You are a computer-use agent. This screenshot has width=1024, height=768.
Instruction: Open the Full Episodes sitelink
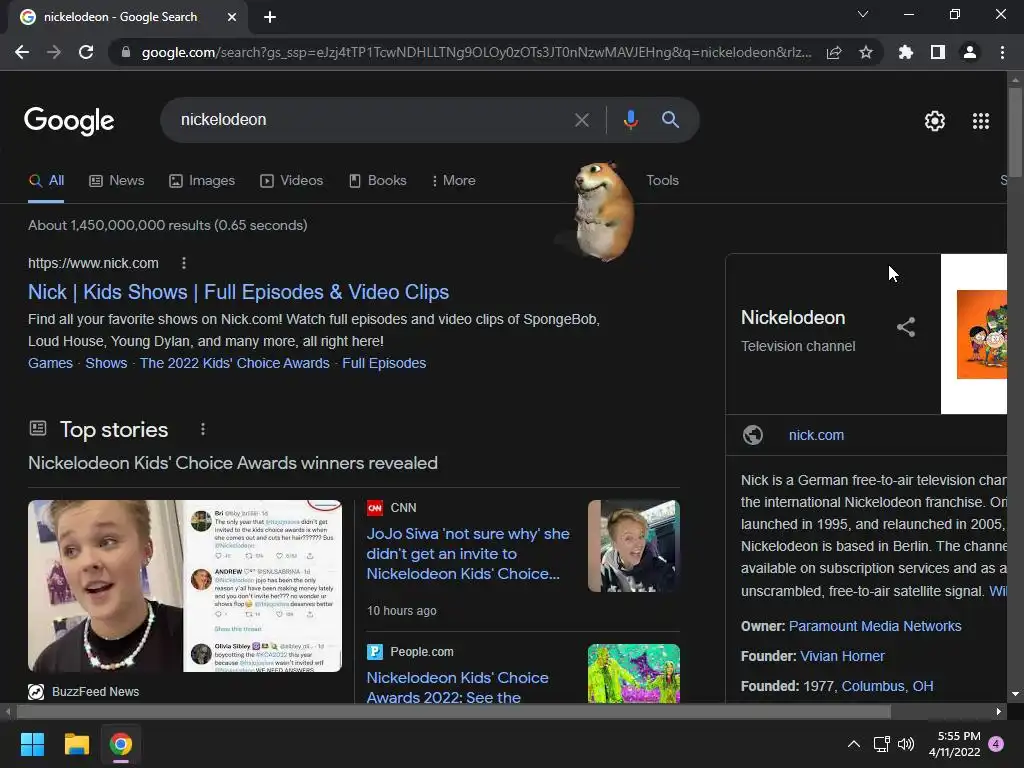click(384, 363)
